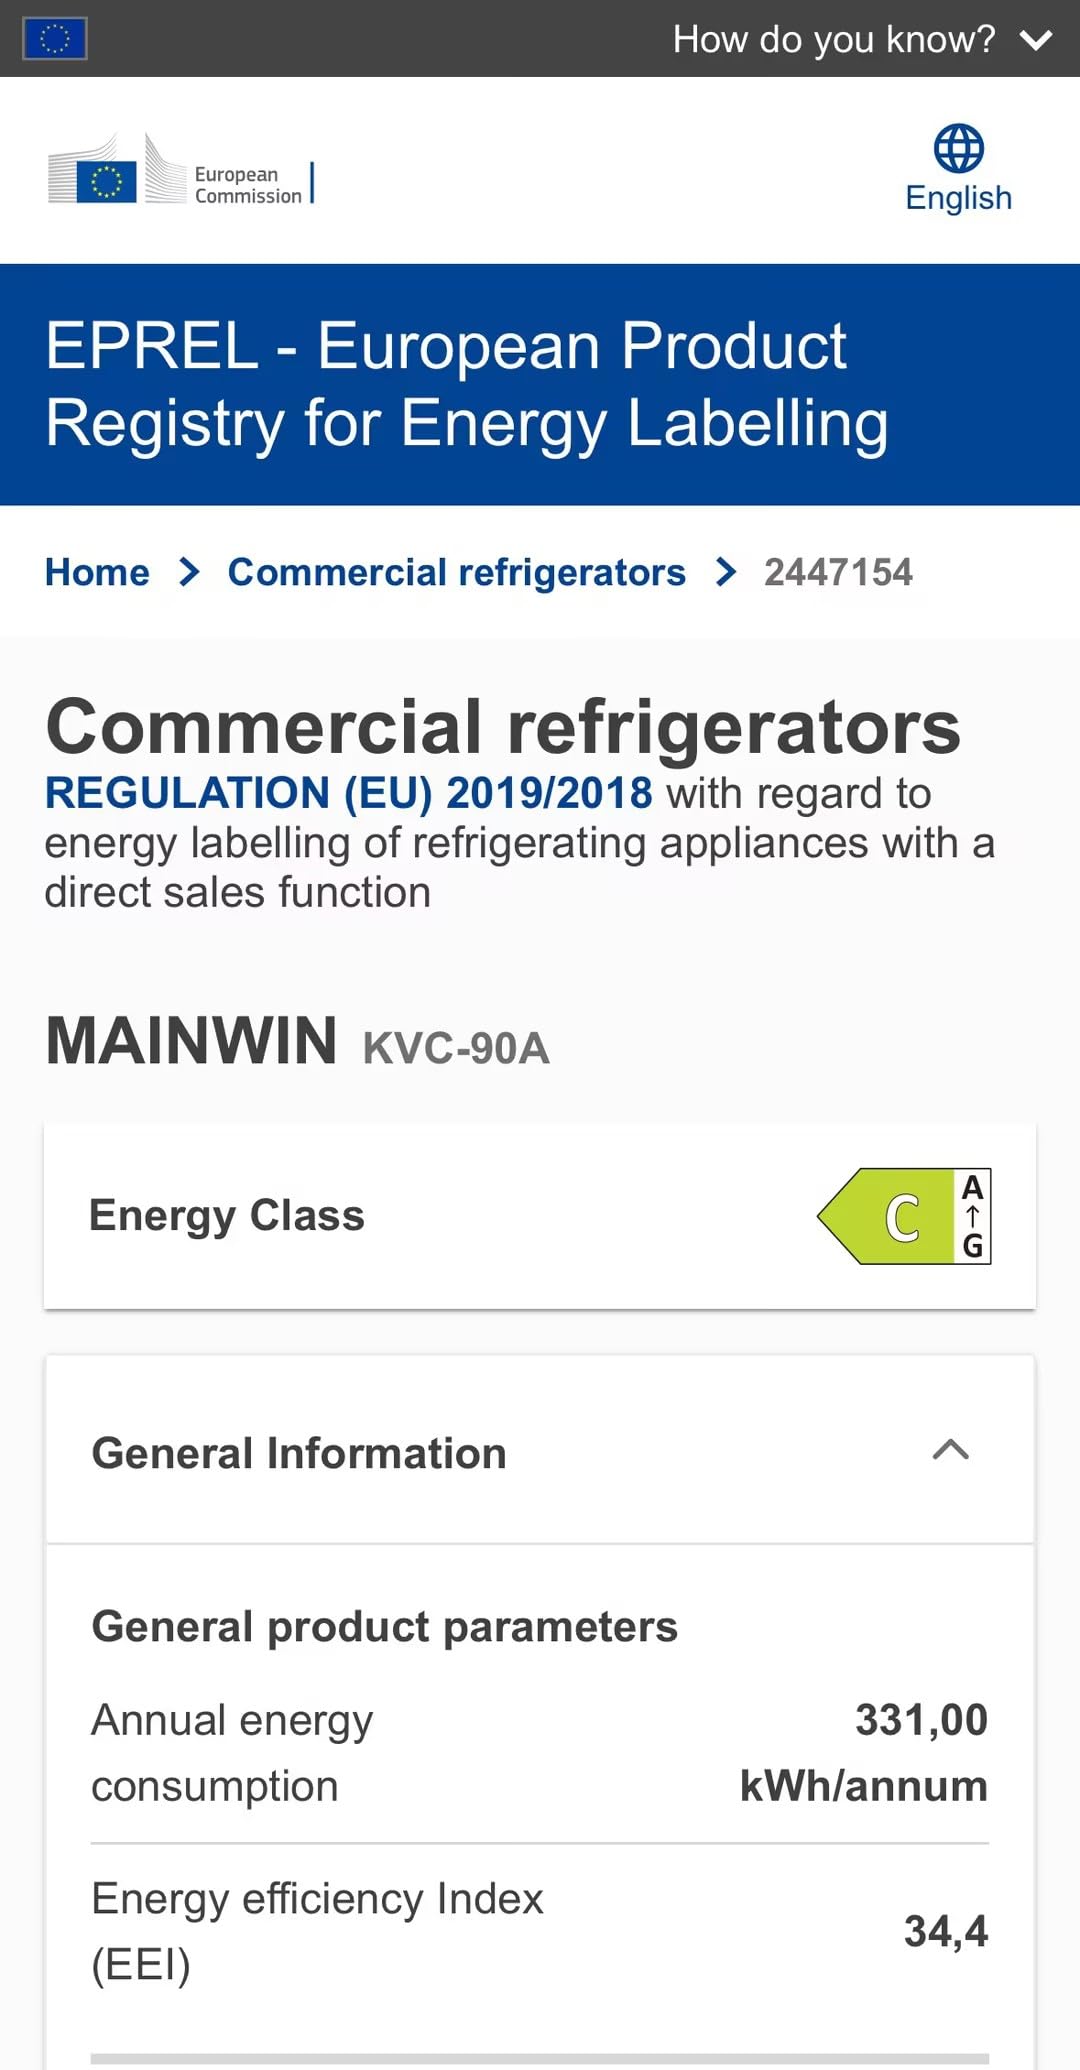Click the A to G scale icon
Screen dimensions: 1080x2070
tap(973, 1216)
